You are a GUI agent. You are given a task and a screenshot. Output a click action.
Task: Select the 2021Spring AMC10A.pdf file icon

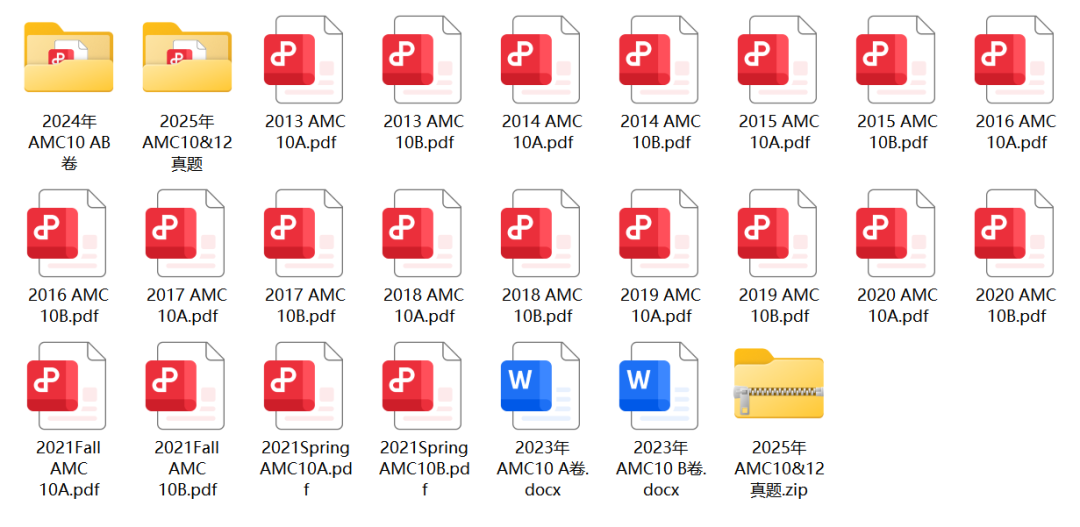pyautogui.click(x=303, y=386)
